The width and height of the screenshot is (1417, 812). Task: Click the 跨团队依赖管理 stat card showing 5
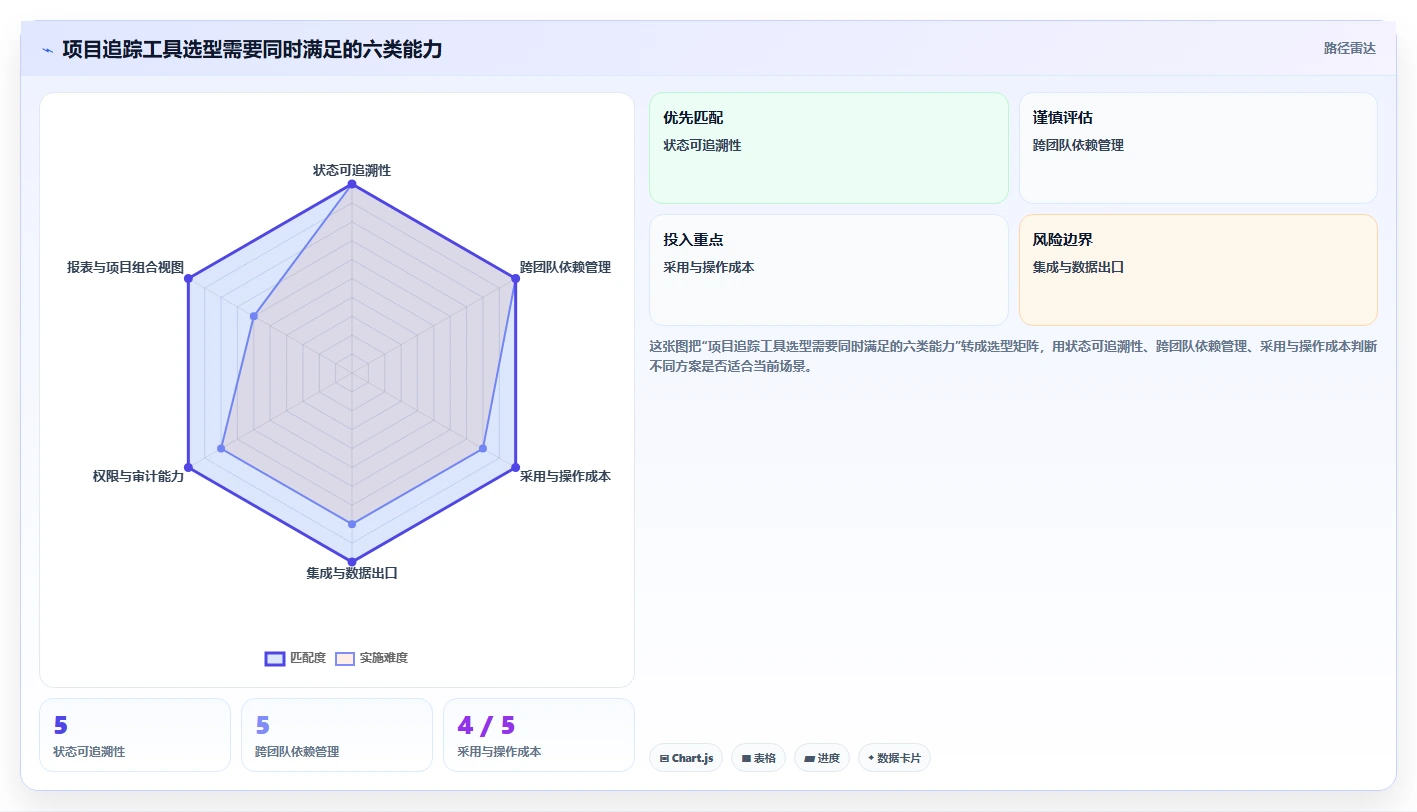pyautogui.click(x=337, y=735)
